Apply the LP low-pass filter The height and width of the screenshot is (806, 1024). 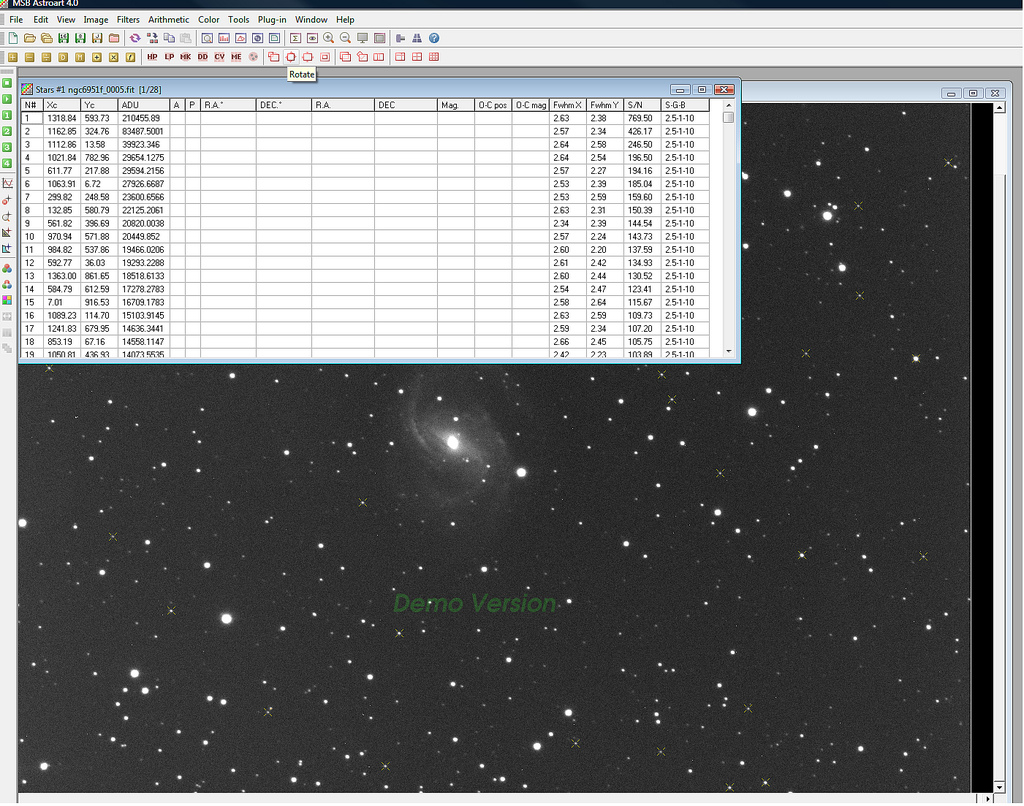point(169,57)
